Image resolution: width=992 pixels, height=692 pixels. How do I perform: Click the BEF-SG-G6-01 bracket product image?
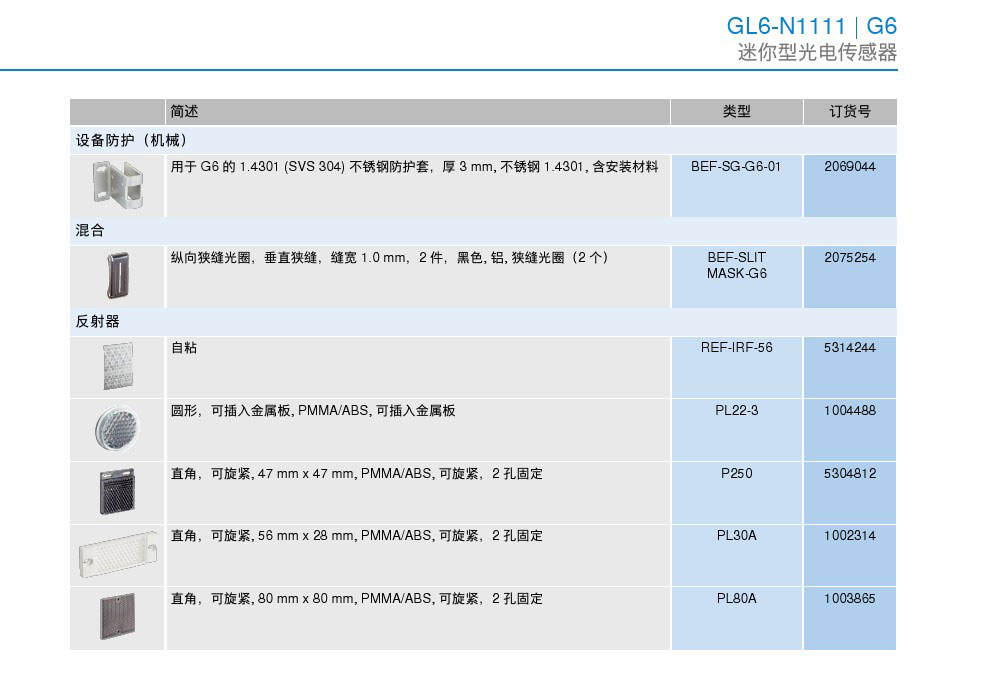pos(118,184)
